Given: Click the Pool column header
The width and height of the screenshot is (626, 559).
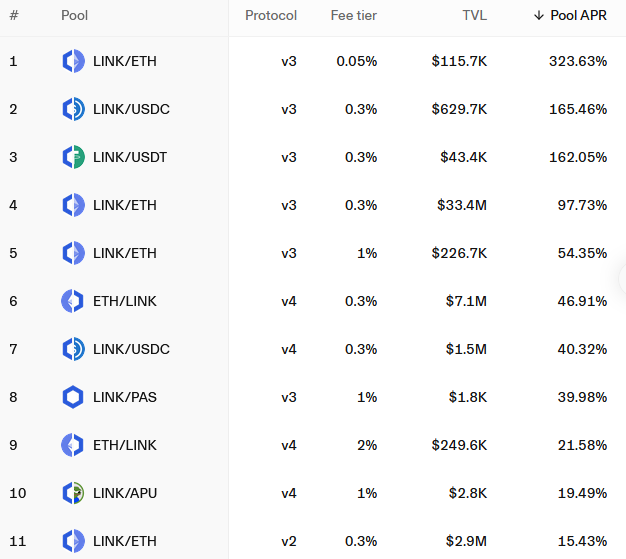Looking at the screenshot, I should [x=74, y=16].
